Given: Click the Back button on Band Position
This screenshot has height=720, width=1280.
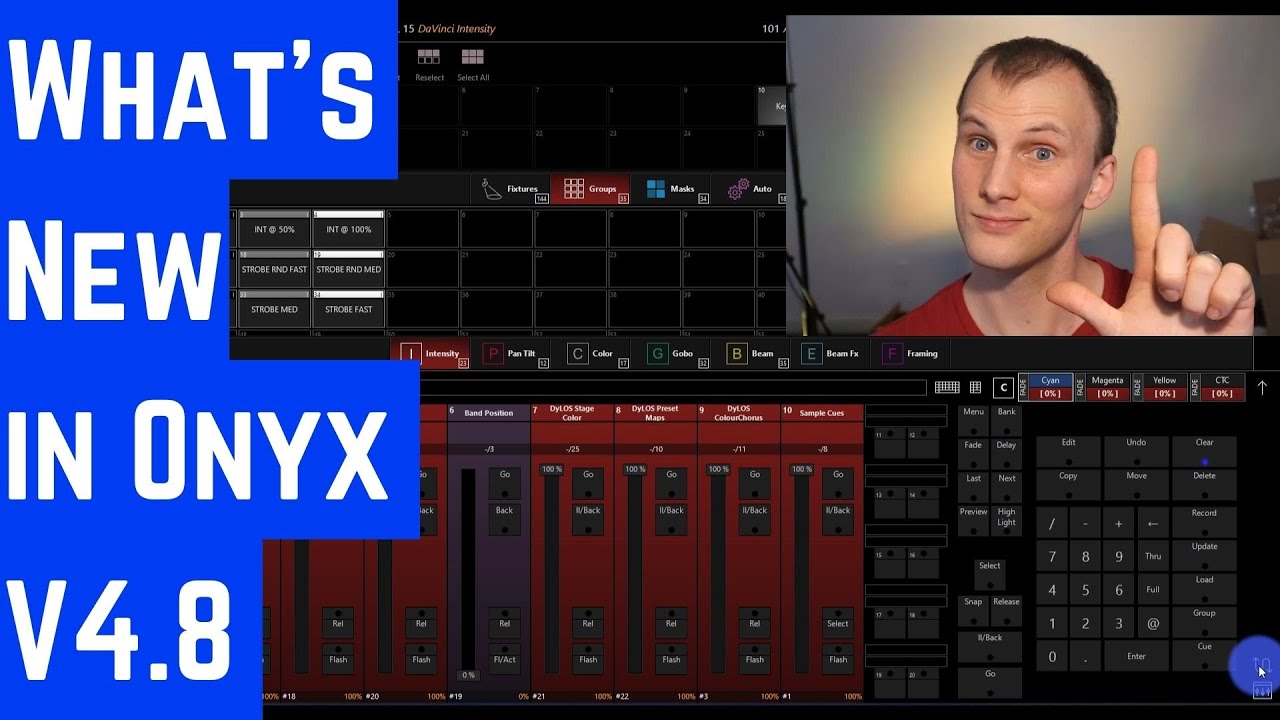Looking at the screenshot, I should (504, 518).
